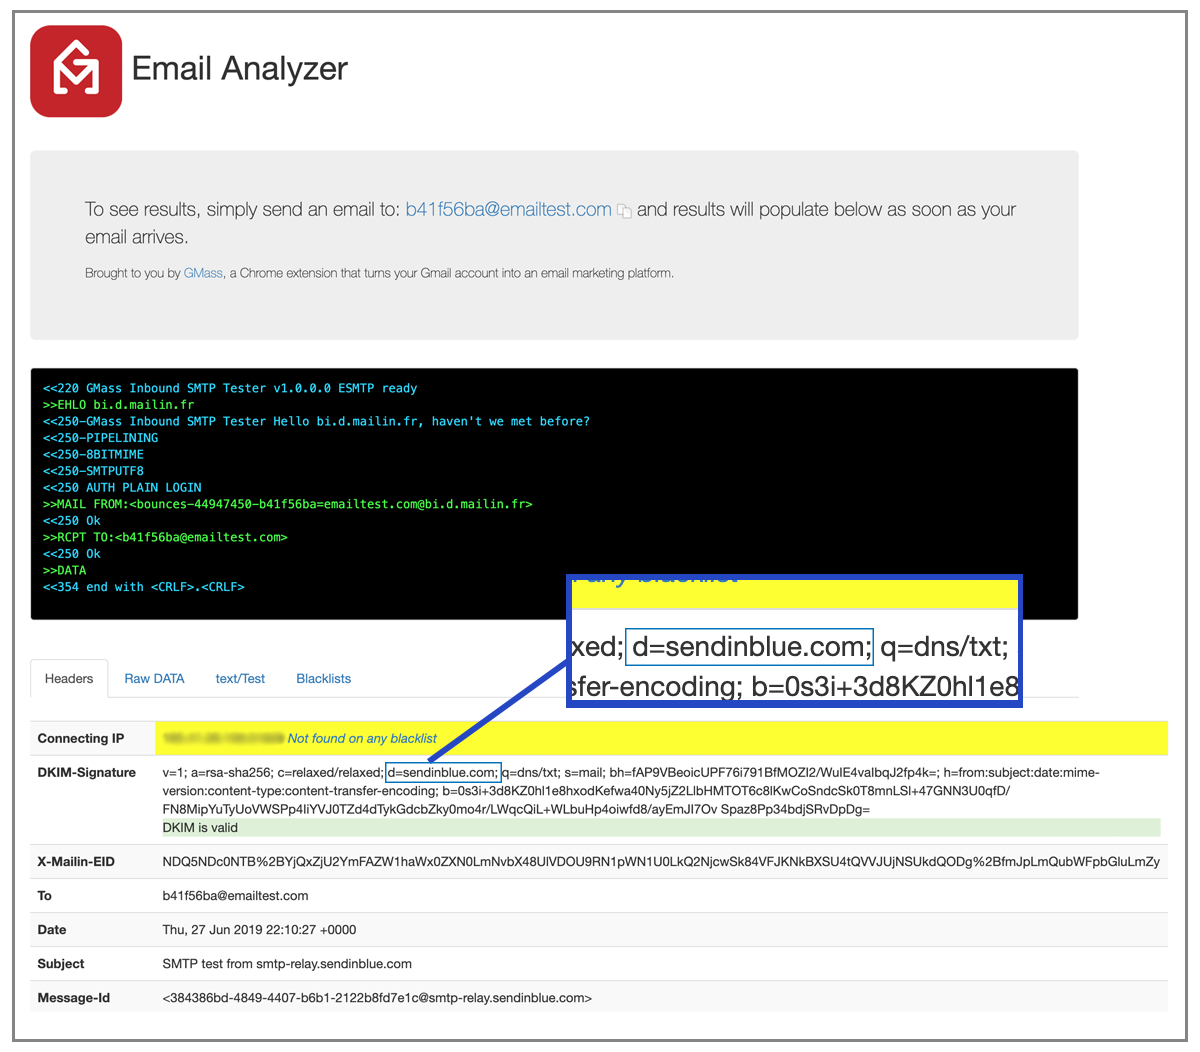Click 'Not found on any blacklist' text
1200x1052 pixels.
pos(362,738)
